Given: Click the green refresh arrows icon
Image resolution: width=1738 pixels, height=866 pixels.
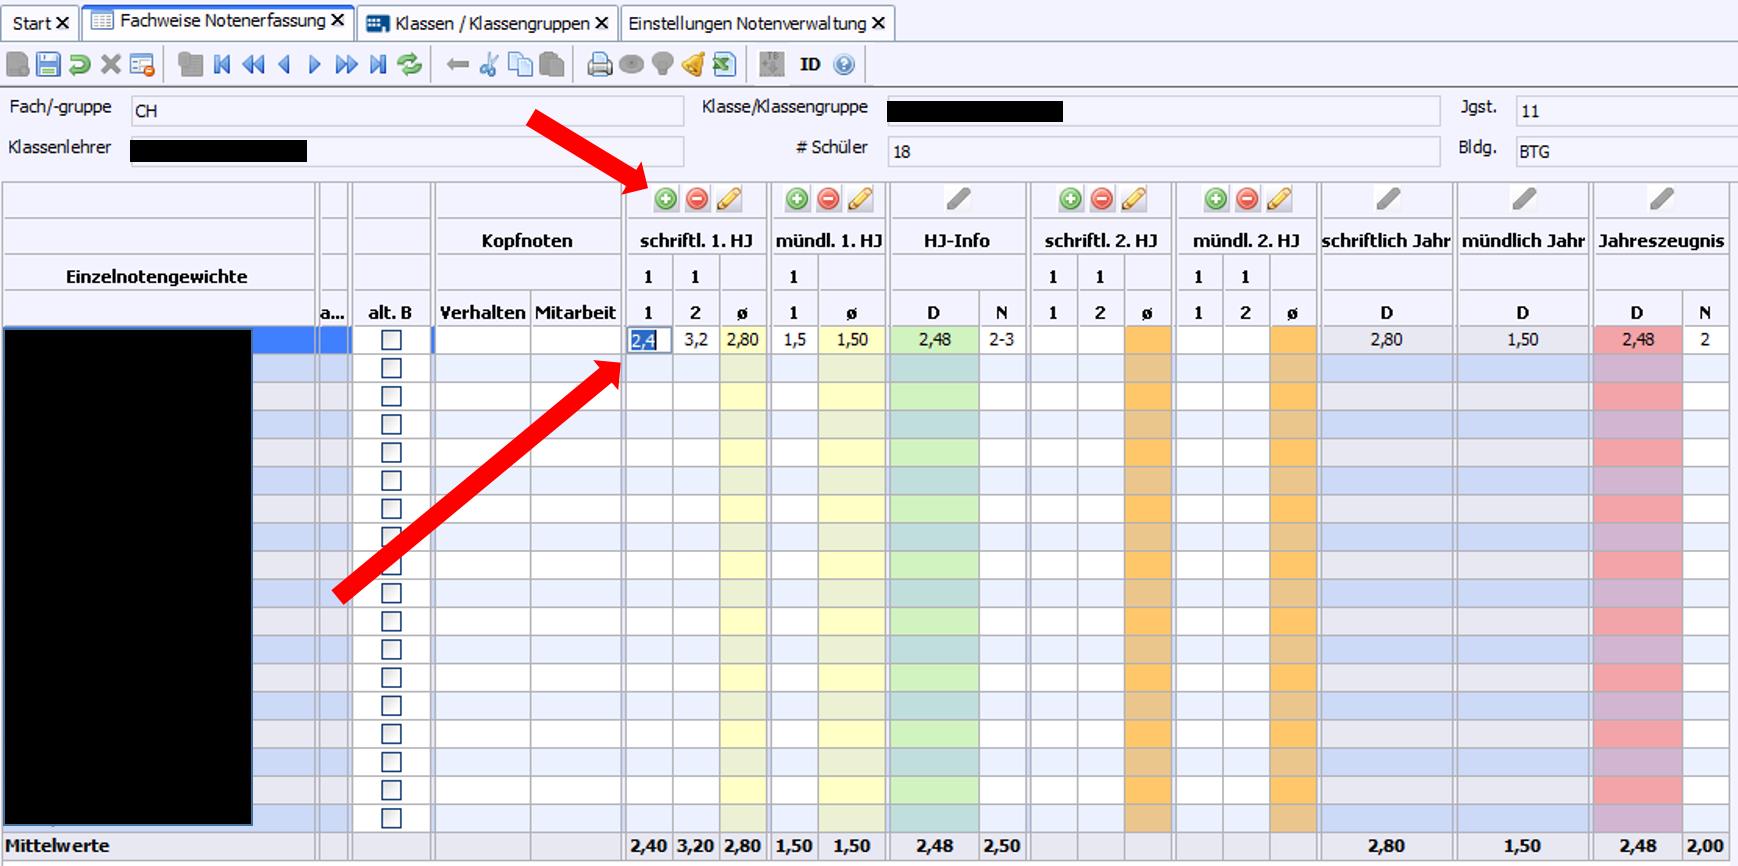Looking at the screenshot, I should (409, 65).
